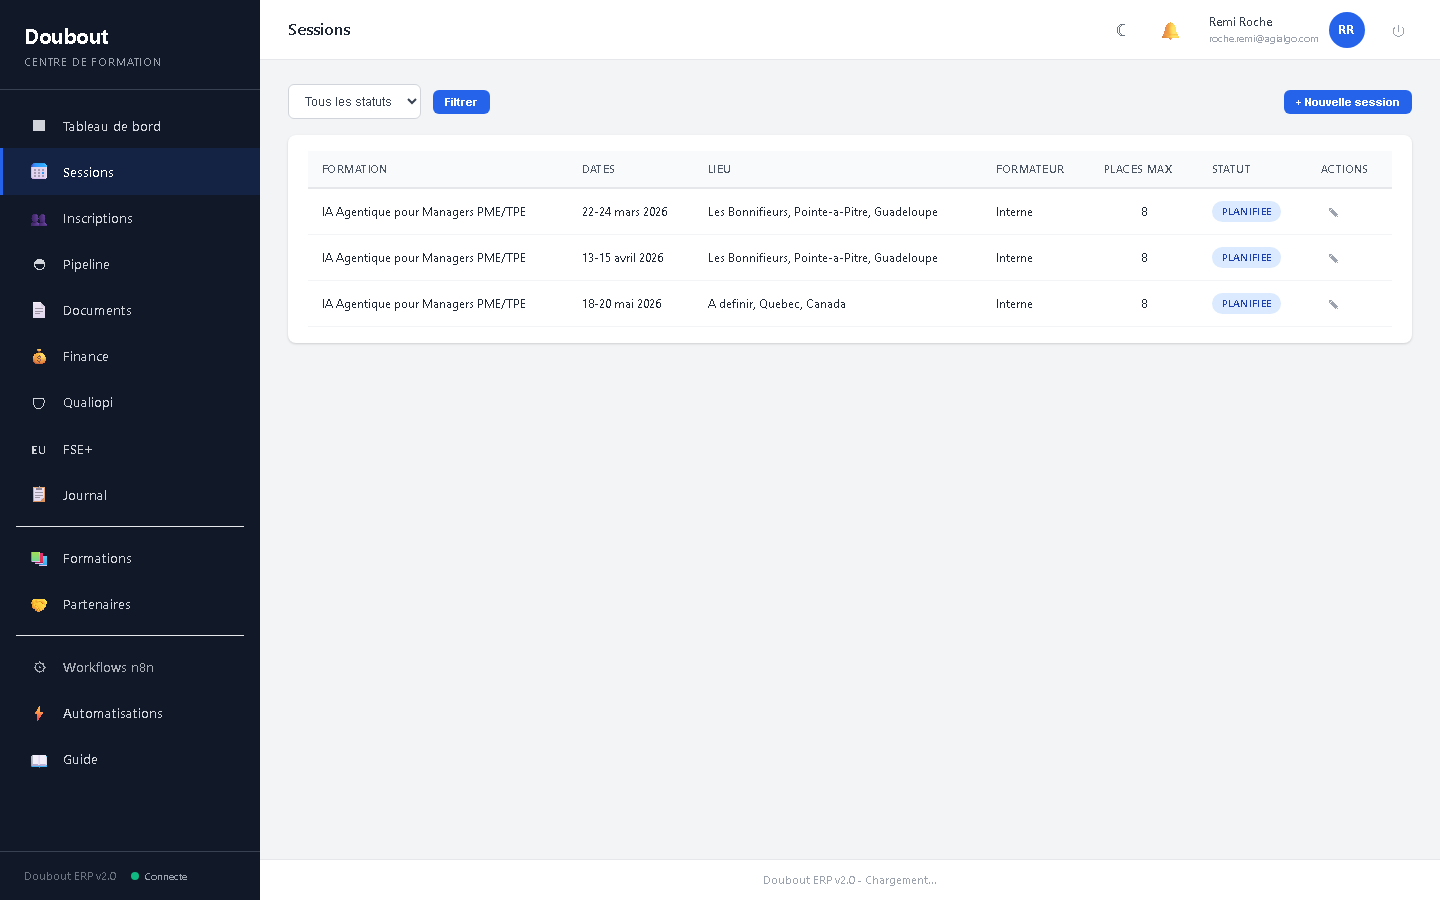Click the pencil for the 18-20 mai session

click(1333, 304)
